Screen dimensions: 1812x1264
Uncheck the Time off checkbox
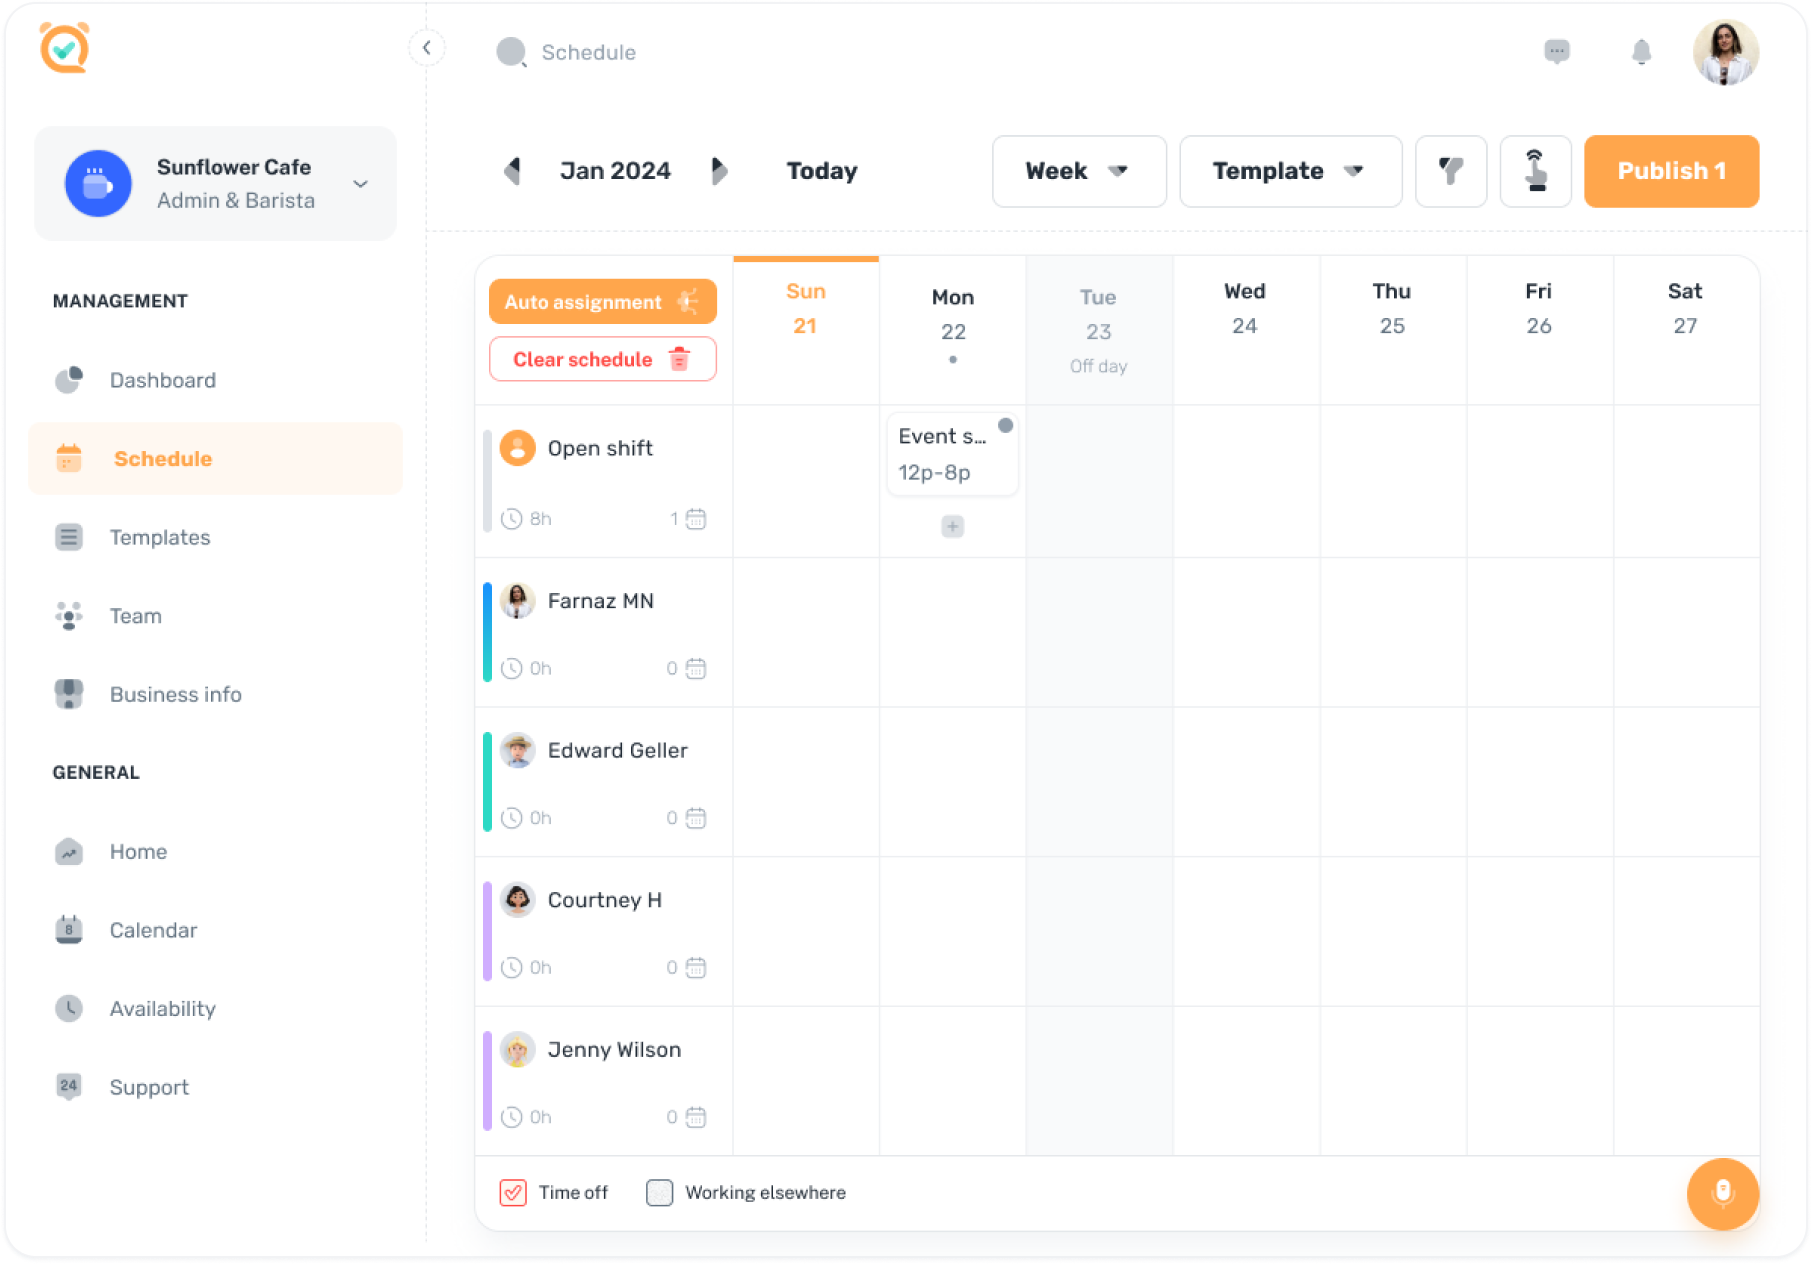pos(513,1192)
